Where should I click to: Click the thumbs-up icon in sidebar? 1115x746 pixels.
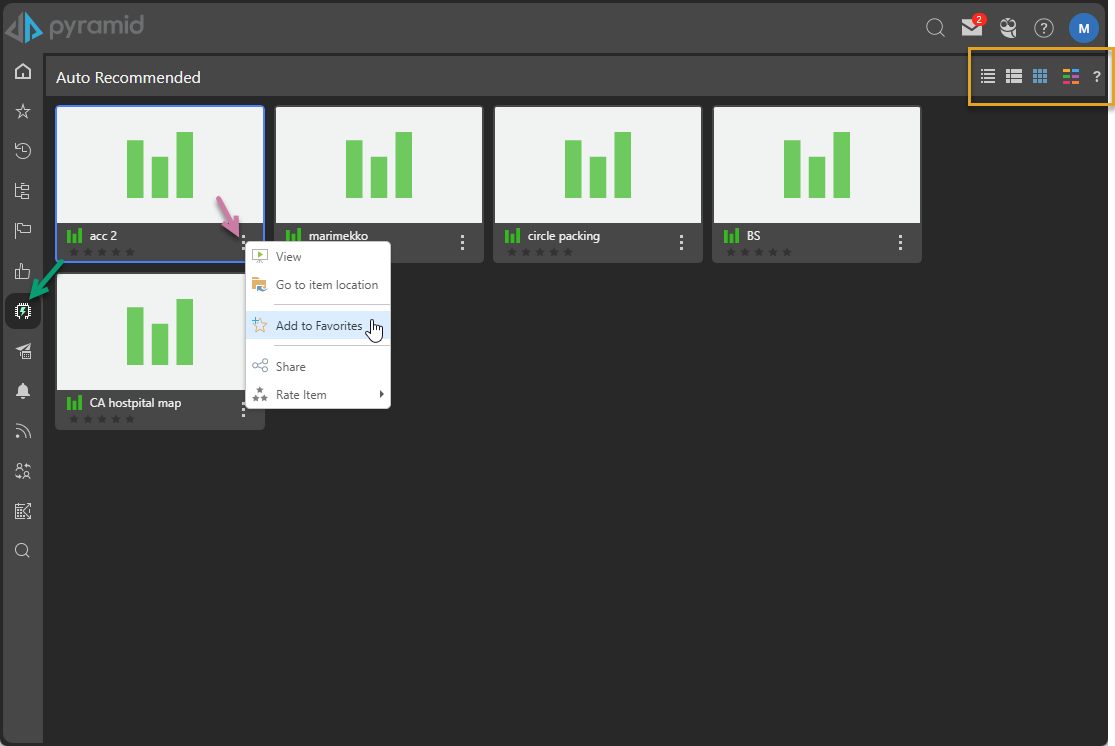tap(22, 271)
